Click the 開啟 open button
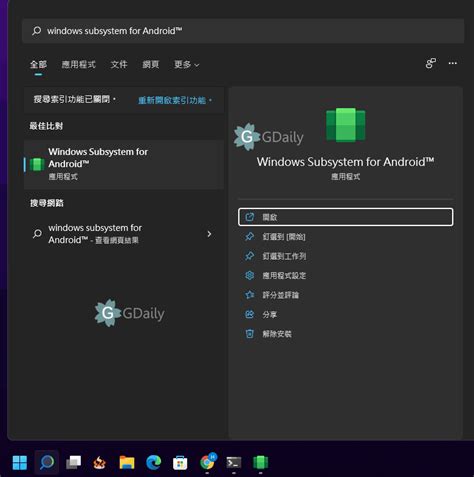 [x=346, y=217]
